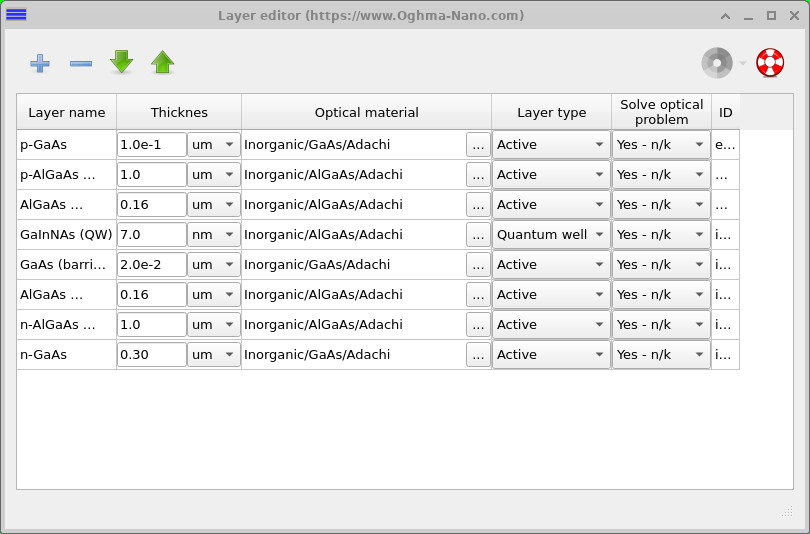Click the grey disc icon in toolbar

point(717,63)
